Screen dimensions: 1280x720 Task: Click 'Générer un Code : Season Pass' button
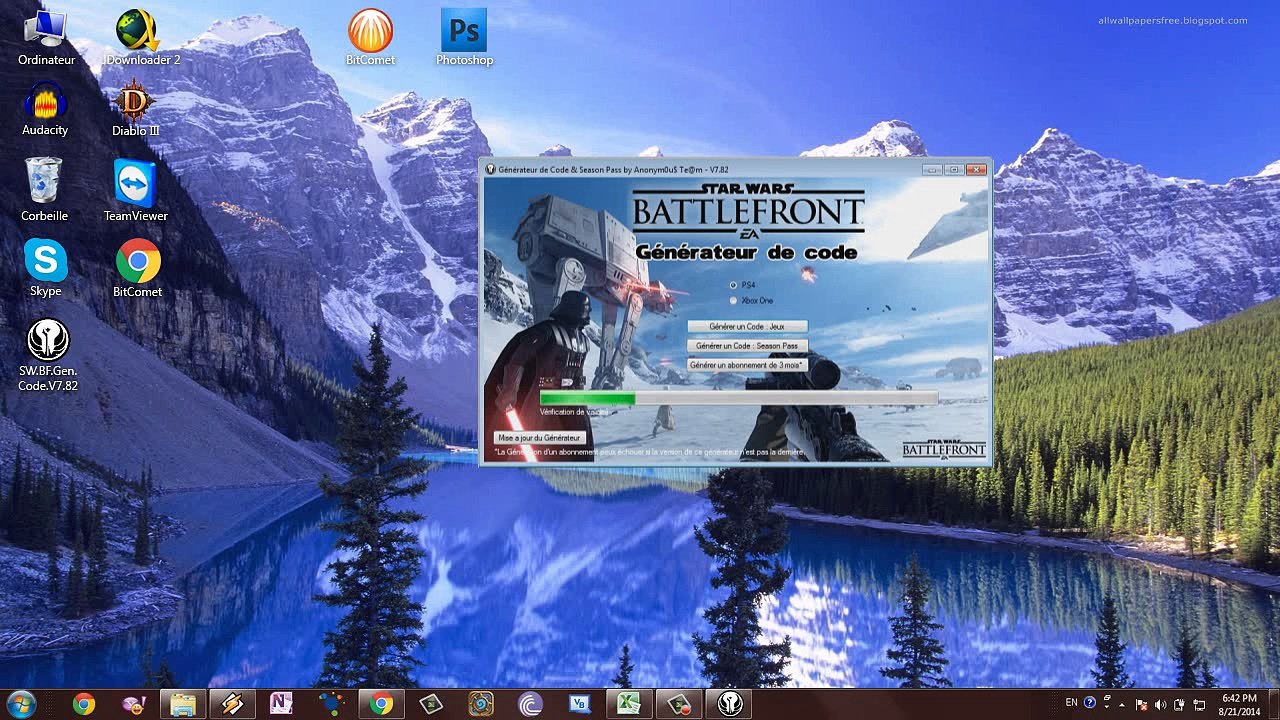click(x=747, y=346)
